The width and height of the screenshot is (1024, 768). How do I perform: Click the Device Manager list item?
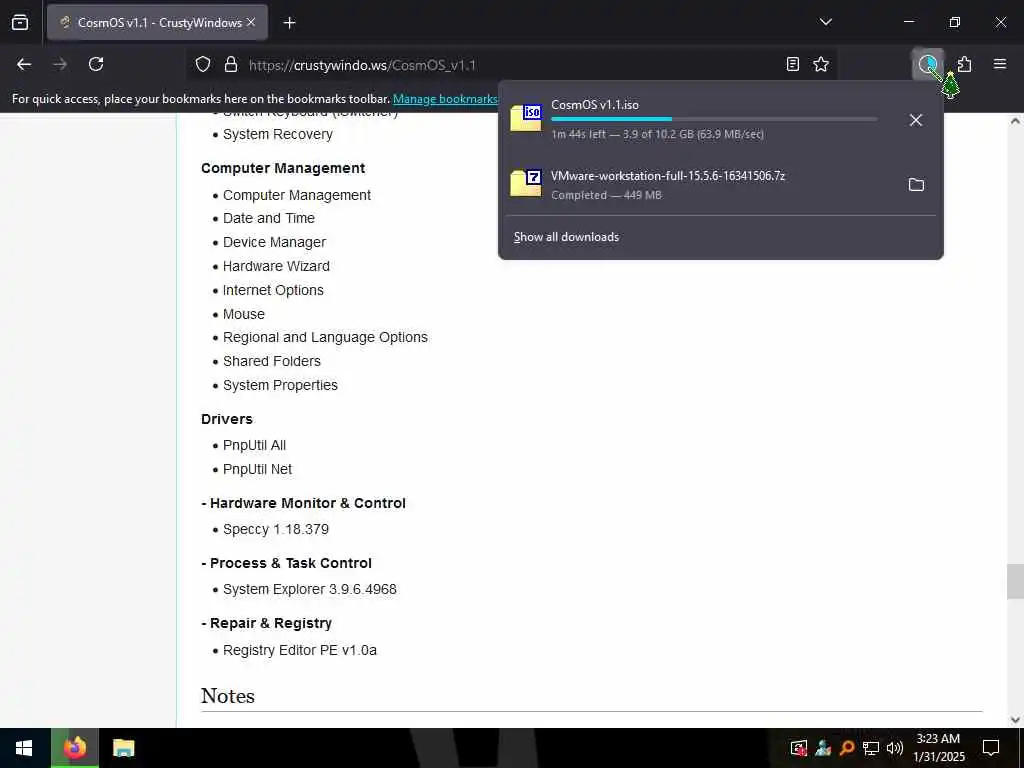coord(274,242)
